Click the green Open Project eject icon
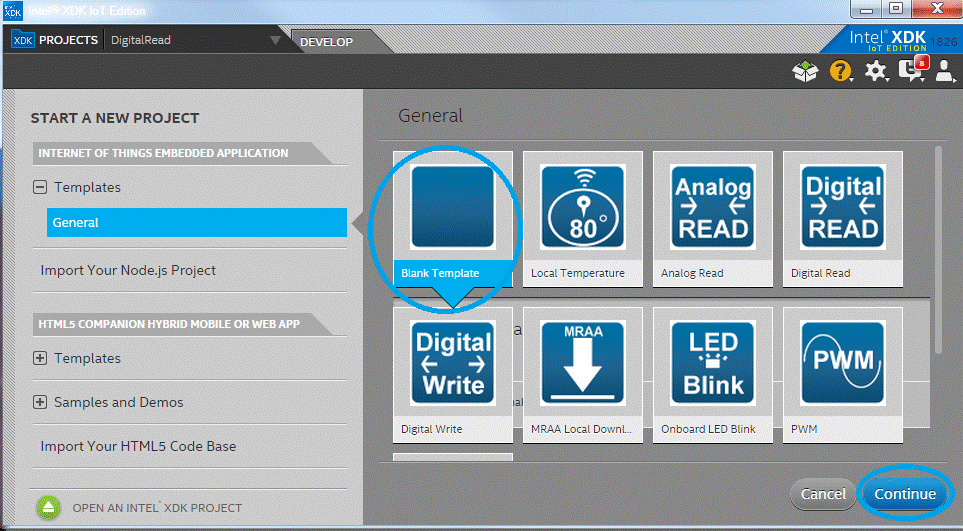The height and width of the screenshot is (531, 963). (x=48, y=507)
